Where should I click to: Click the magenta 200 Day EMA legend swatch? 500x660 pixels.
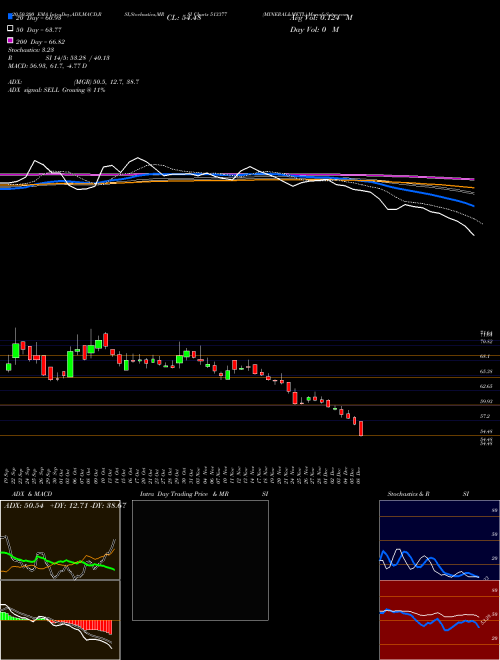pos(11,40)
